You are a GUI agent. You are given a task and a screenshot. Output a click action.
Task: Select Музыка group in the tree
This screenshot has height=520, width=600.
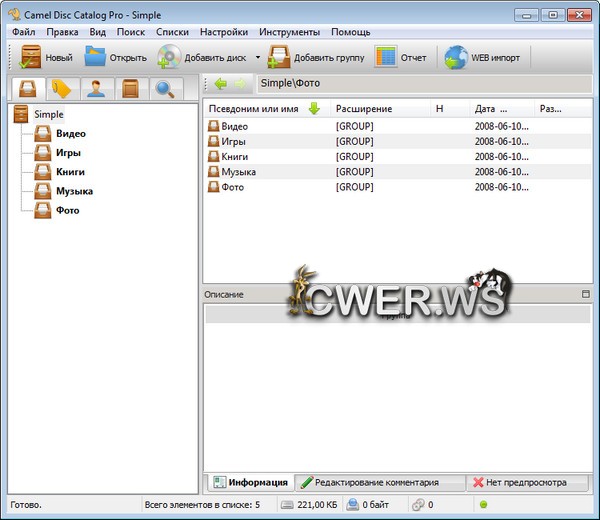(75, 191)
